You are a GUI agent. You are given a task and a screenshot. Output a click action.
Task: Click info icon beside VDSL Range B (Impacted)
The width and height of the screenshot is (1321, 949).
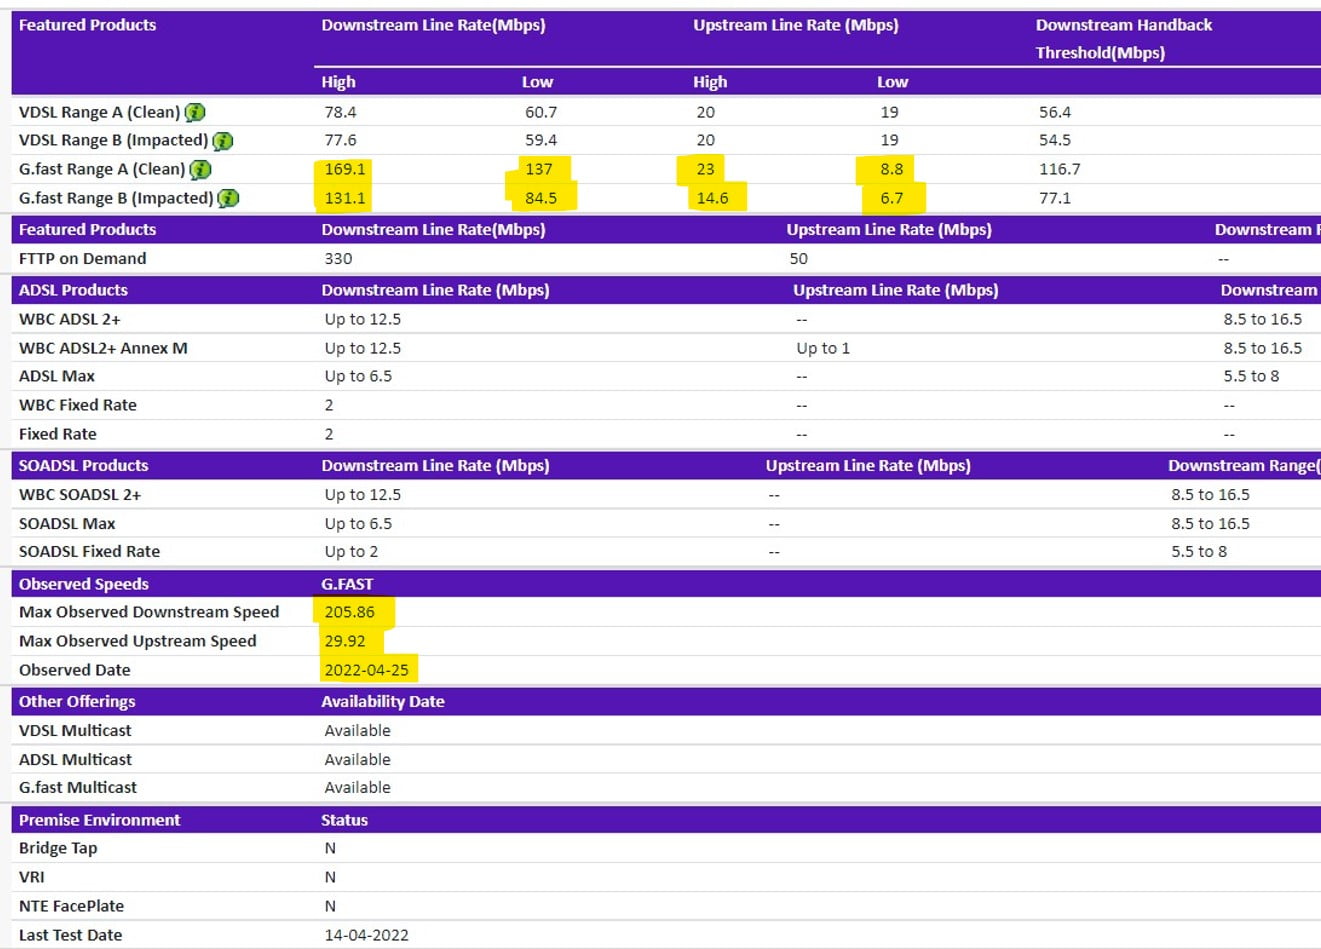point(223,141)
